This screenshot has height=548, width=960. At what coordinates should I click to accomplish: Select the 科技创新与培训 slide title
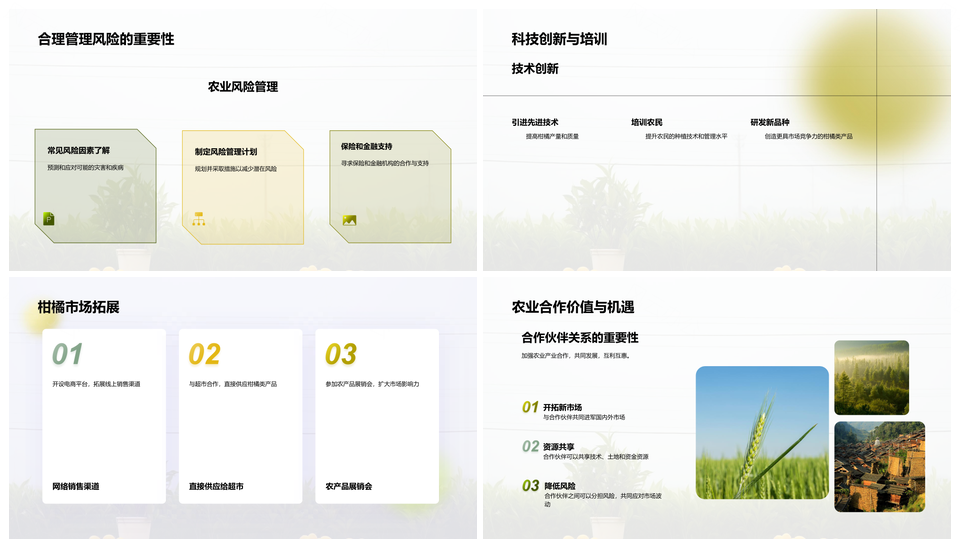click(559, 39)
